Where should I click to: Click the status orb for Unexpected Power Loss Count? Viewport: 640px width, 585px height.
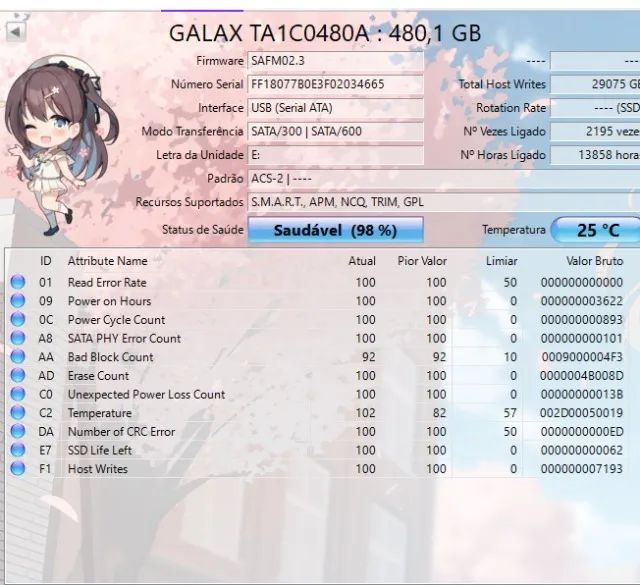coord(18,394)
